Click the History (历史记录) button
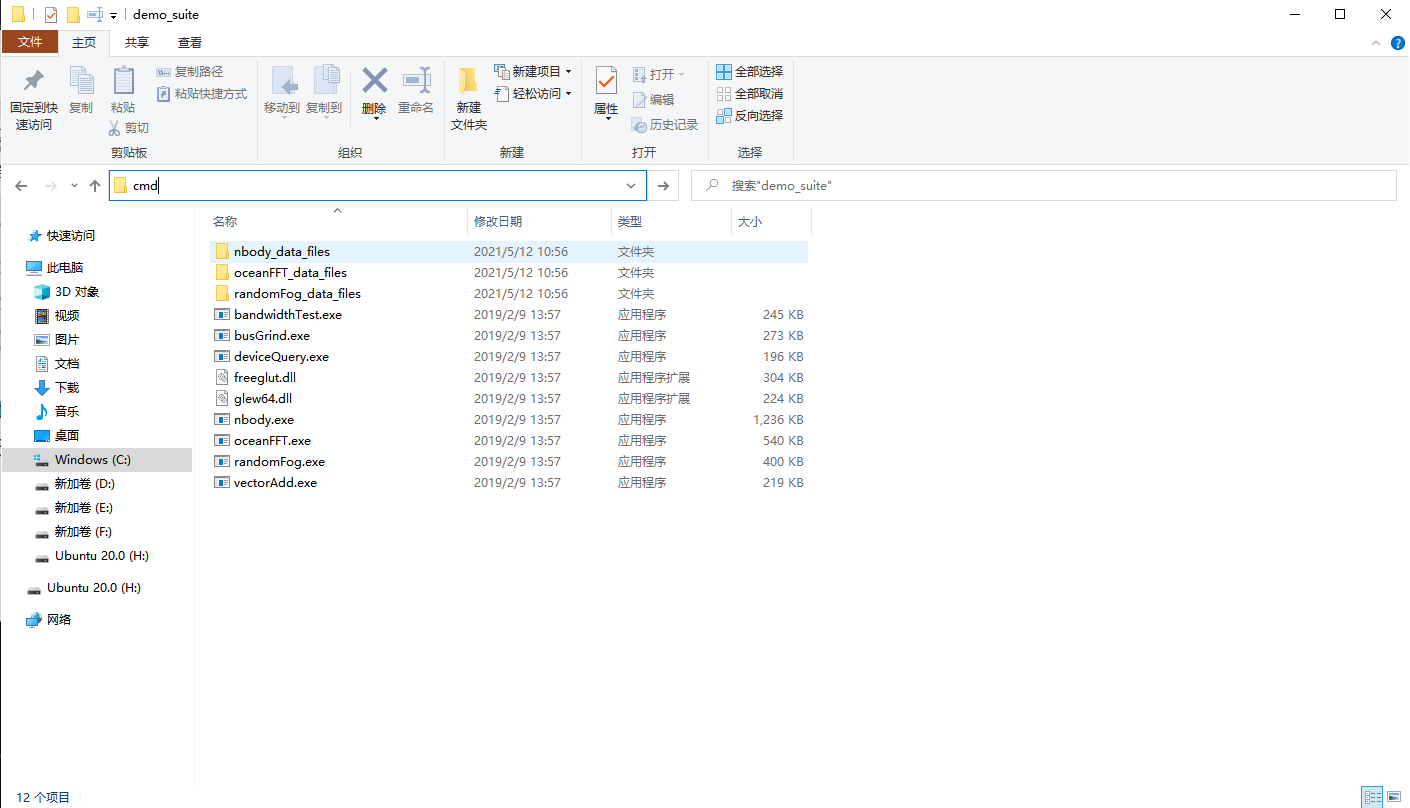Screen dimensions: 1410x808 point(665,125)
